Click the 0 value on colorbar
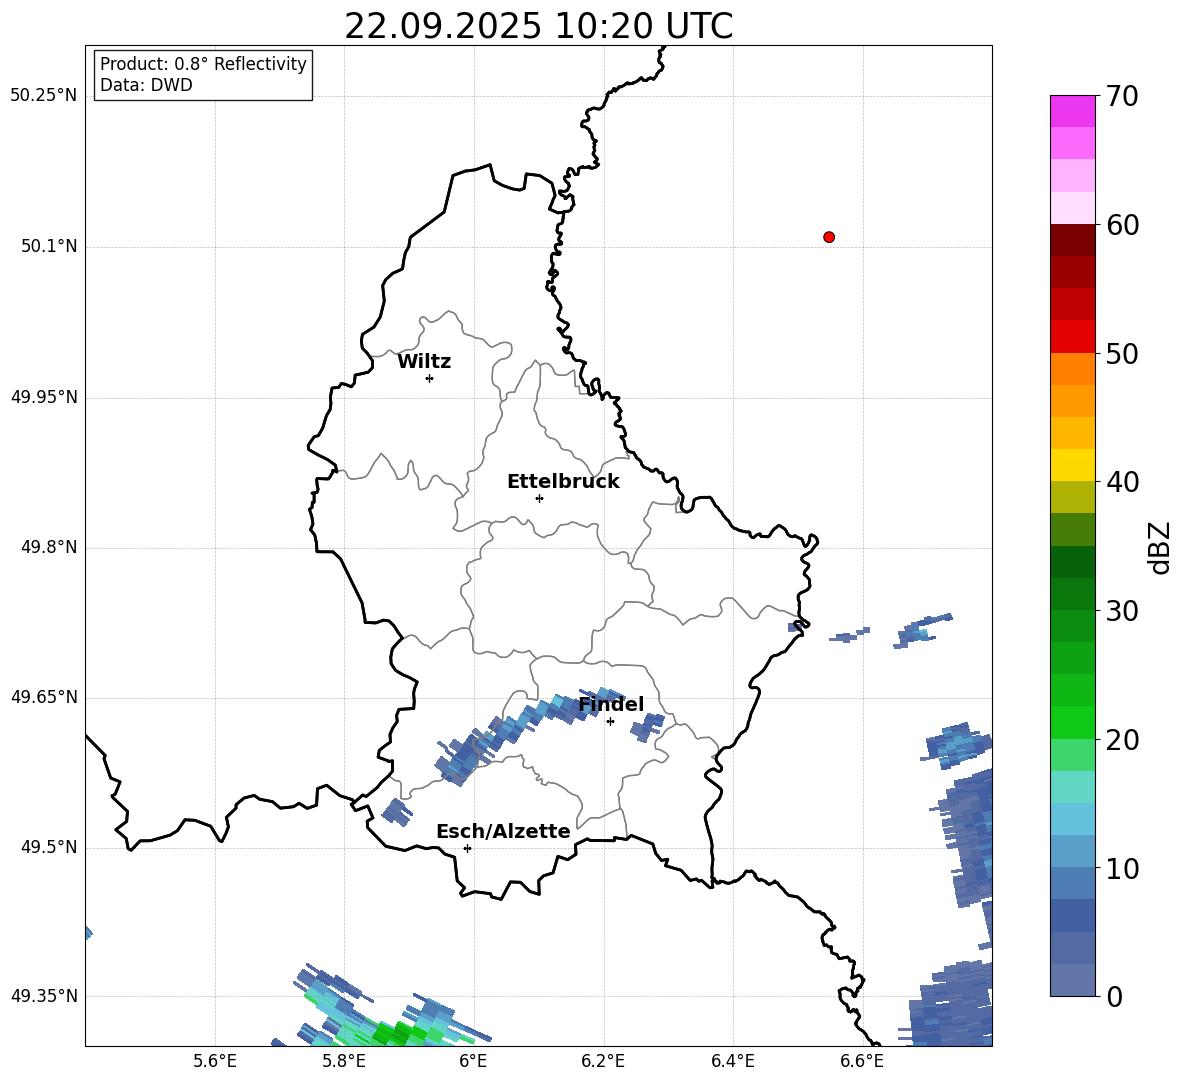The height and width of the screenshot is (1081, 1184). click(1114, 996)
